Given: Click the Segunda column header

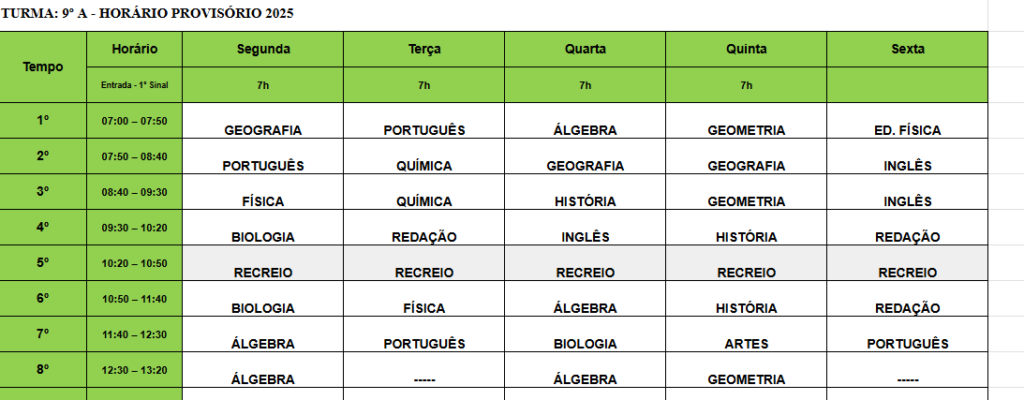Looking at the screenshot, I should tap(263, 50).
